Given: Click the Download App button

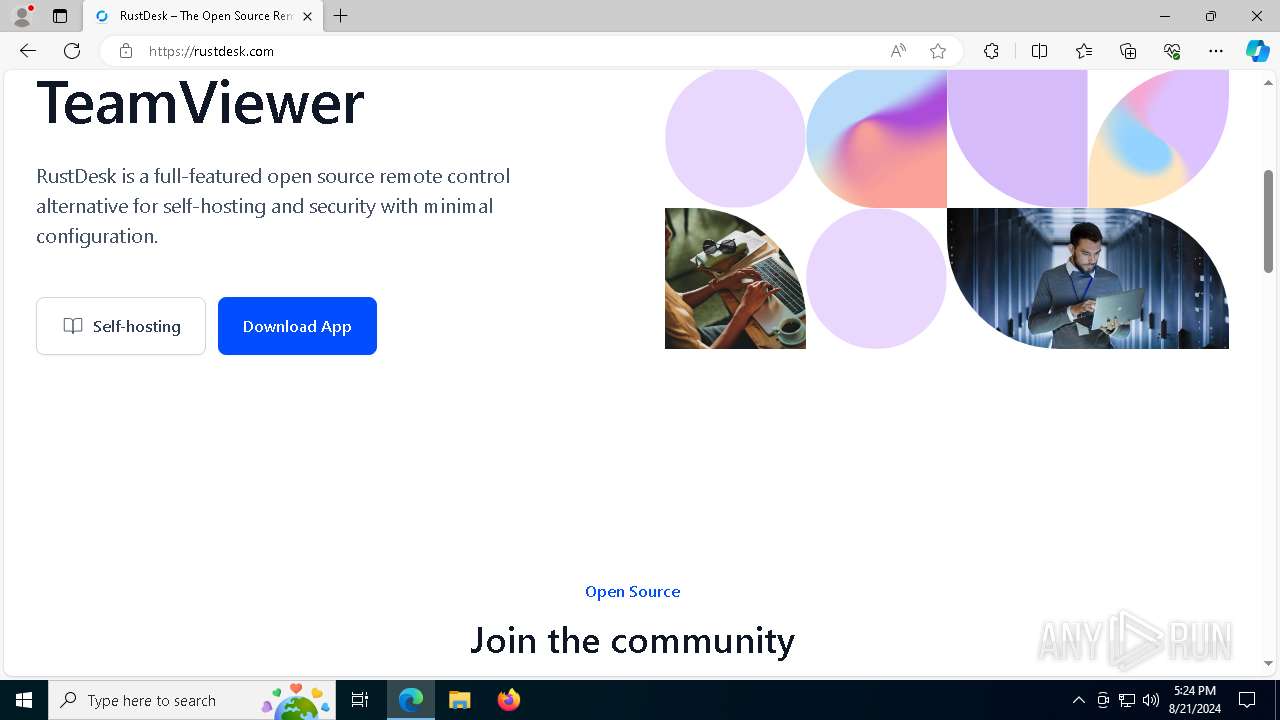Looking at the screenshot, I should [x=297, y=326].
